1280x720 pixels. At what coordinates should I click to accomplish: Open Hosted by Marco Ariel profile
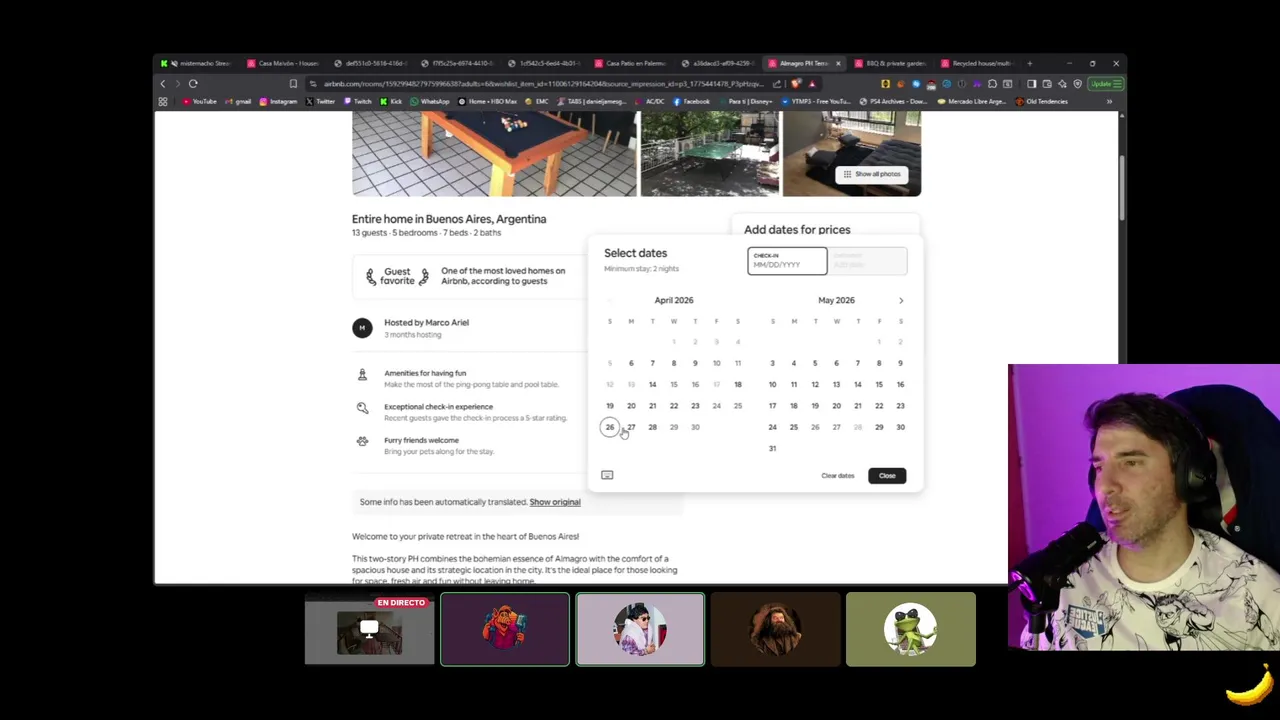(426, 322)
